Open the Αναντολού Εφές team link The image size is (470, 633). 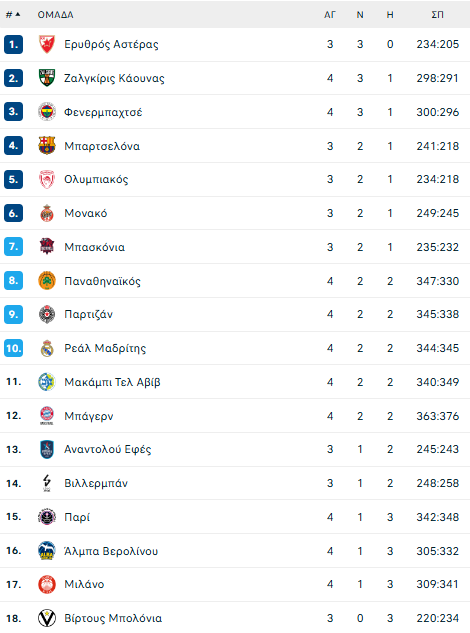point(107,449)
